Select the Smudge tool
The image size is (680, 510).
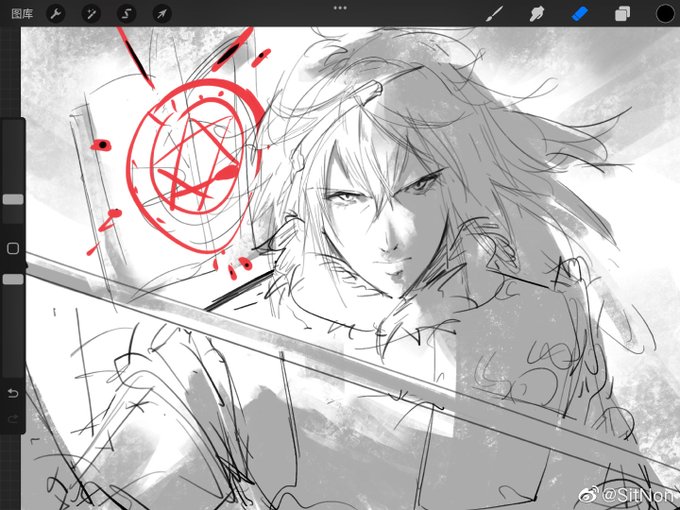[x=537, y=14]
